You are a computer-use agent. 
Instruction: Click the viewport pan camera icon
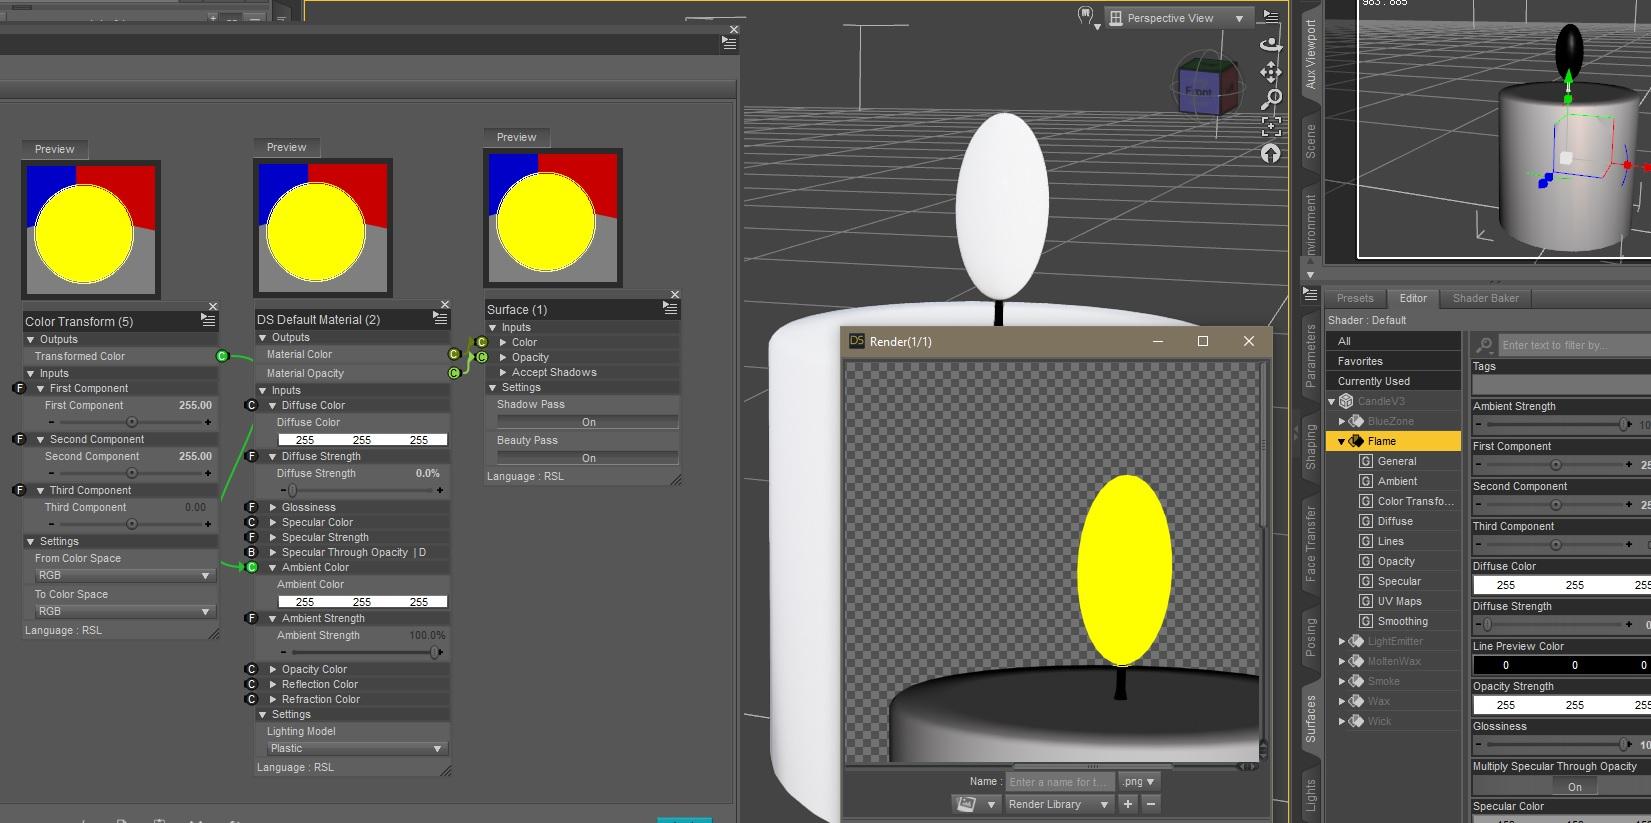(1271, 72)
